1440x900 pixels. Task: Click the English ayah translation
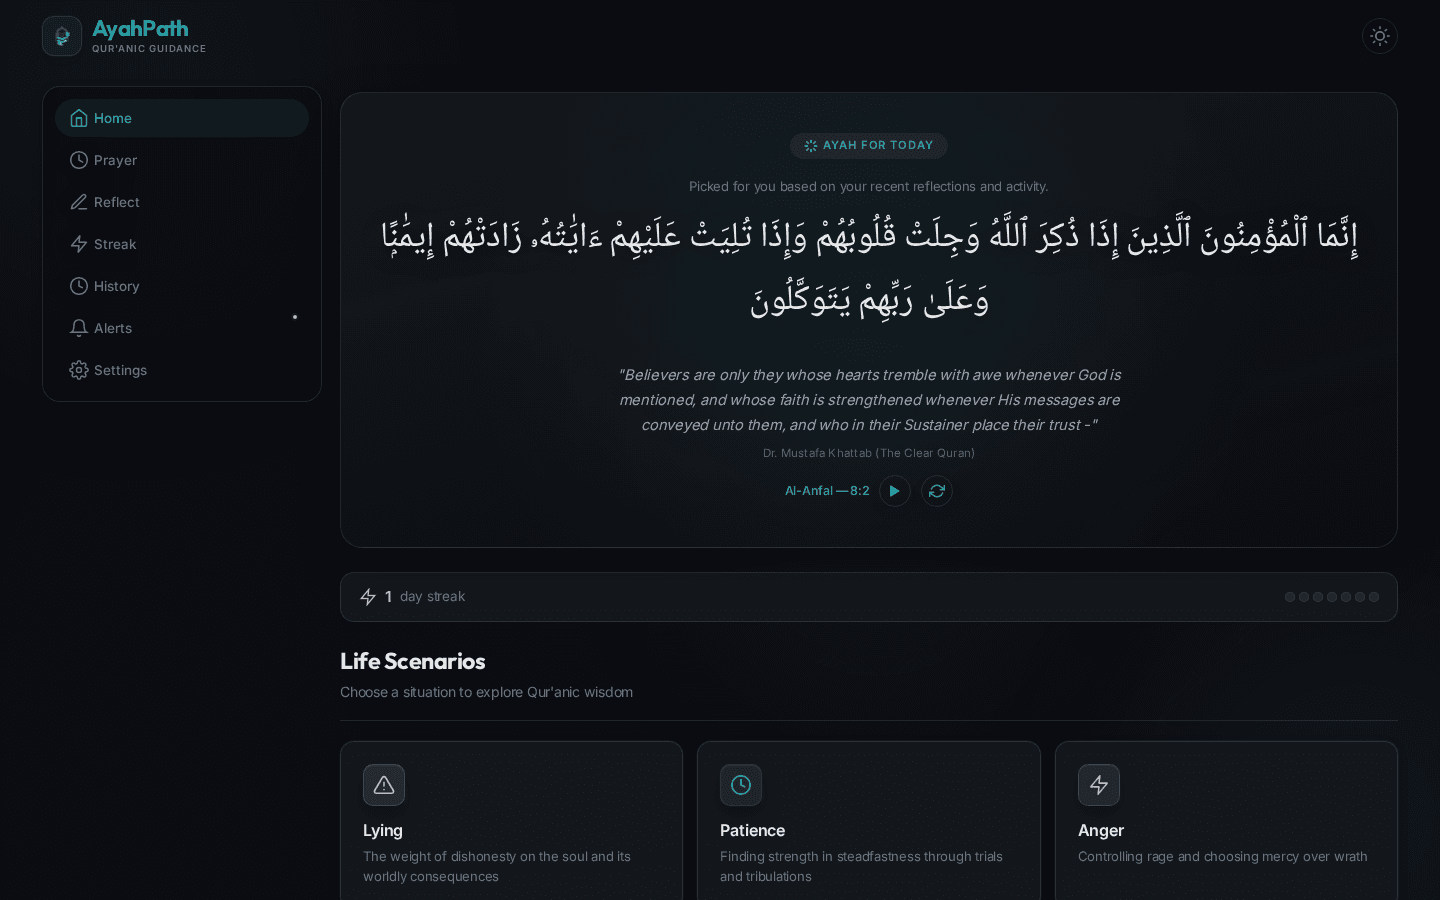(869, 400)
